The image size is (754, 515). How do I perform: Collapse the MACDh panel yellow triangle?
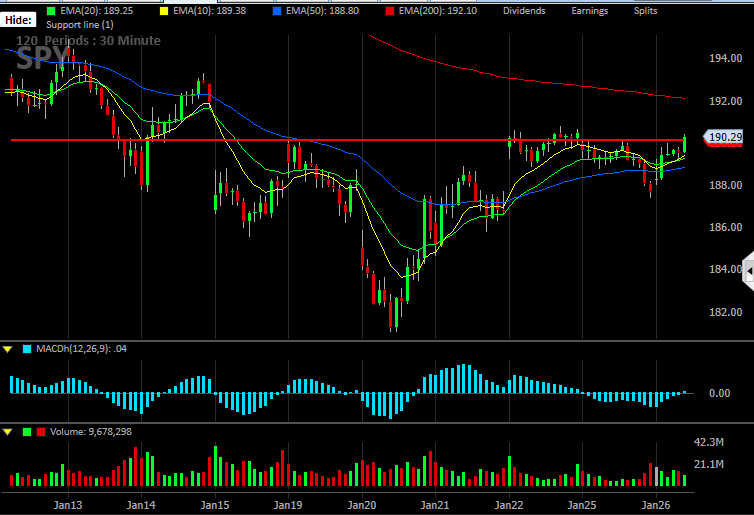pyautogui.click(x=8, y=349)
